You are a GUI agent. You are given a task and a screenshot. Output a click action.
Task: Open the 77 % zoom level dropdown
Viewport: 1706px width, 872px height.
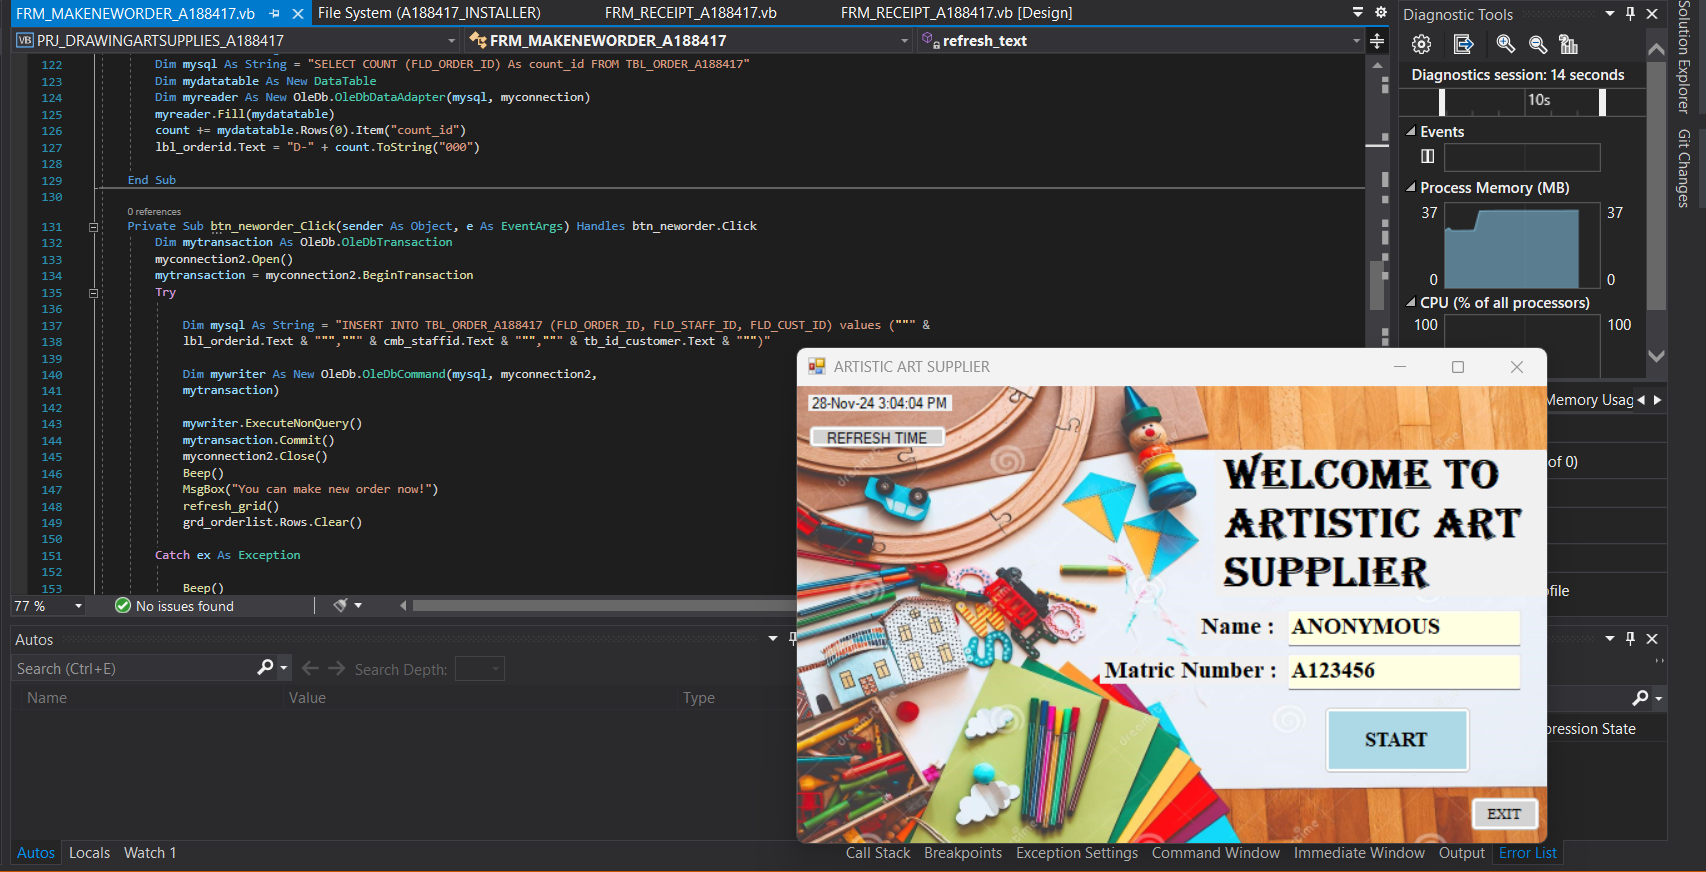[x=78, y=606]
